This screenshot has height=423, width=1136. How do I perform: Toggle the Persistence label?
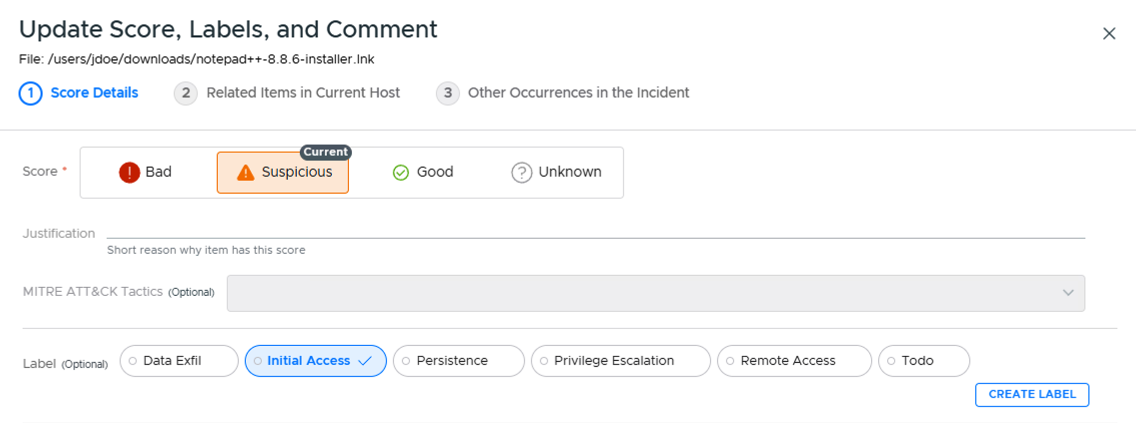click(x=459, y=361)
